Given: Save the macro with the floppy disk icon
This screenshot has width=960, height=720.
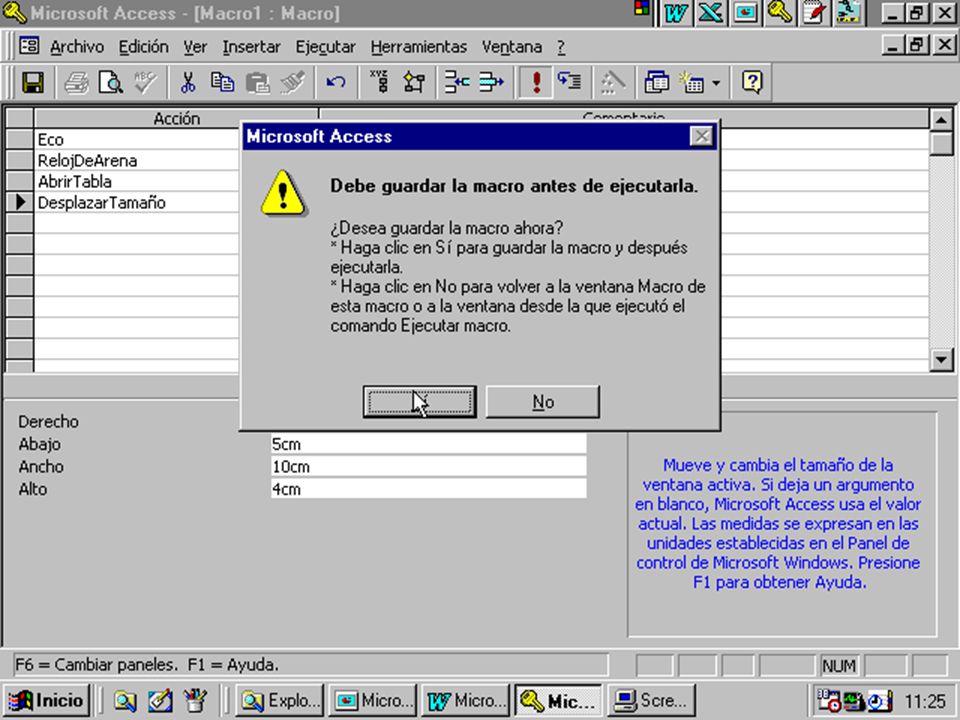Looking at the screenshot, I should tap(33, 82).
